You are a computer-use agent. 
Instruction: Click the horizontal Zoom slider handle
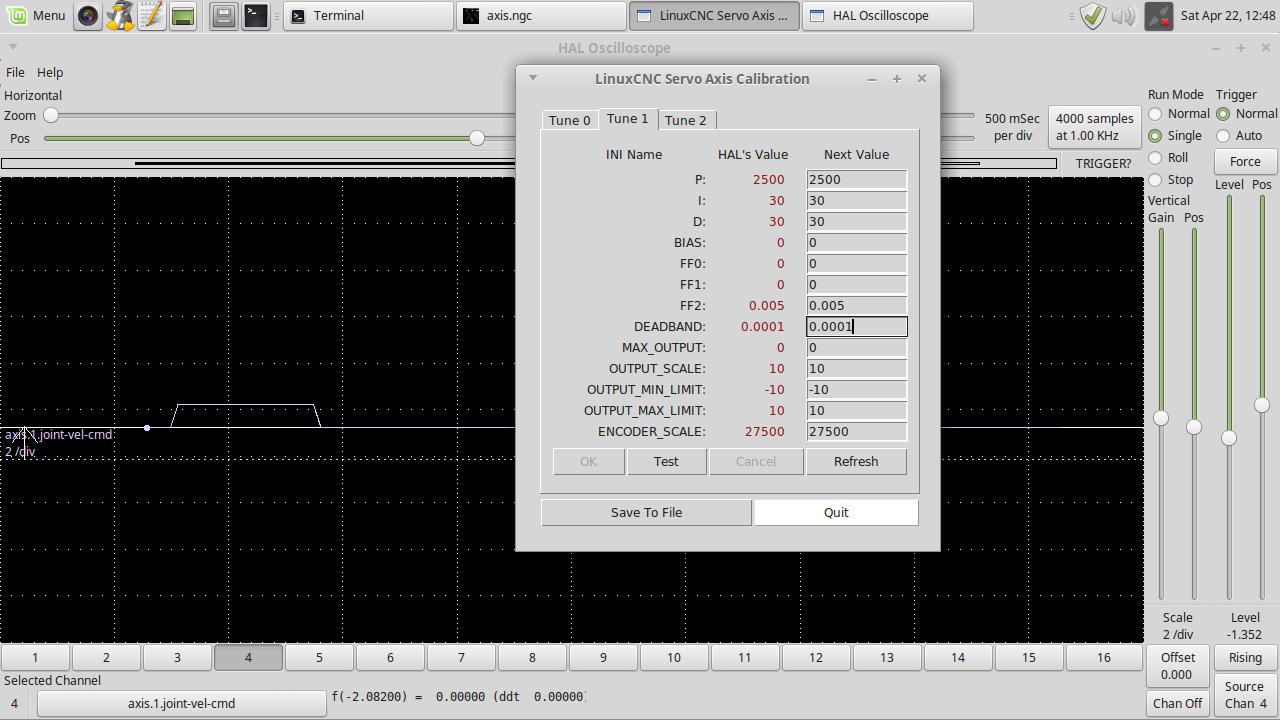coord(50,116)
